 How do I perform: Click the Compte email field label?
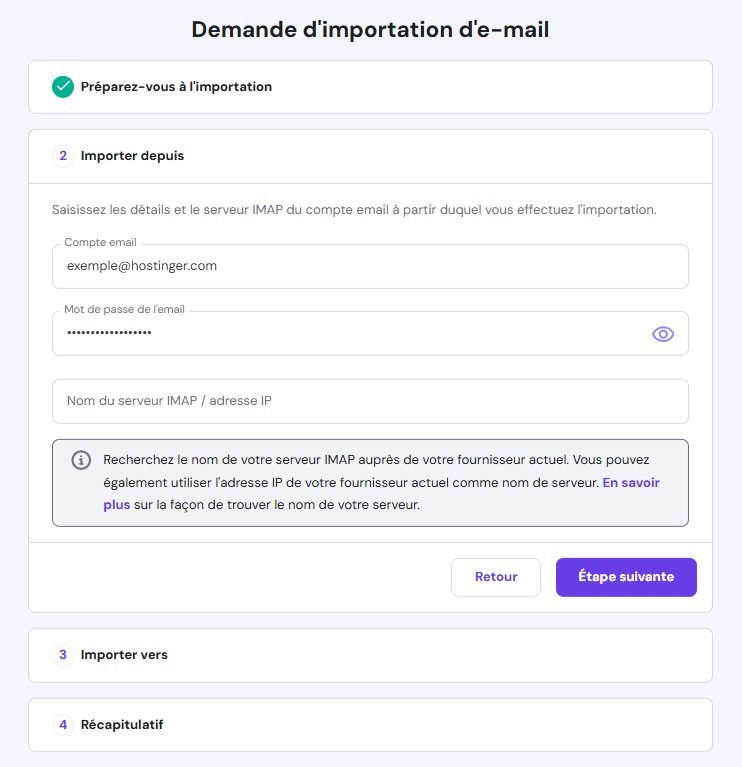pyautogui.click(x=100, y=243)
